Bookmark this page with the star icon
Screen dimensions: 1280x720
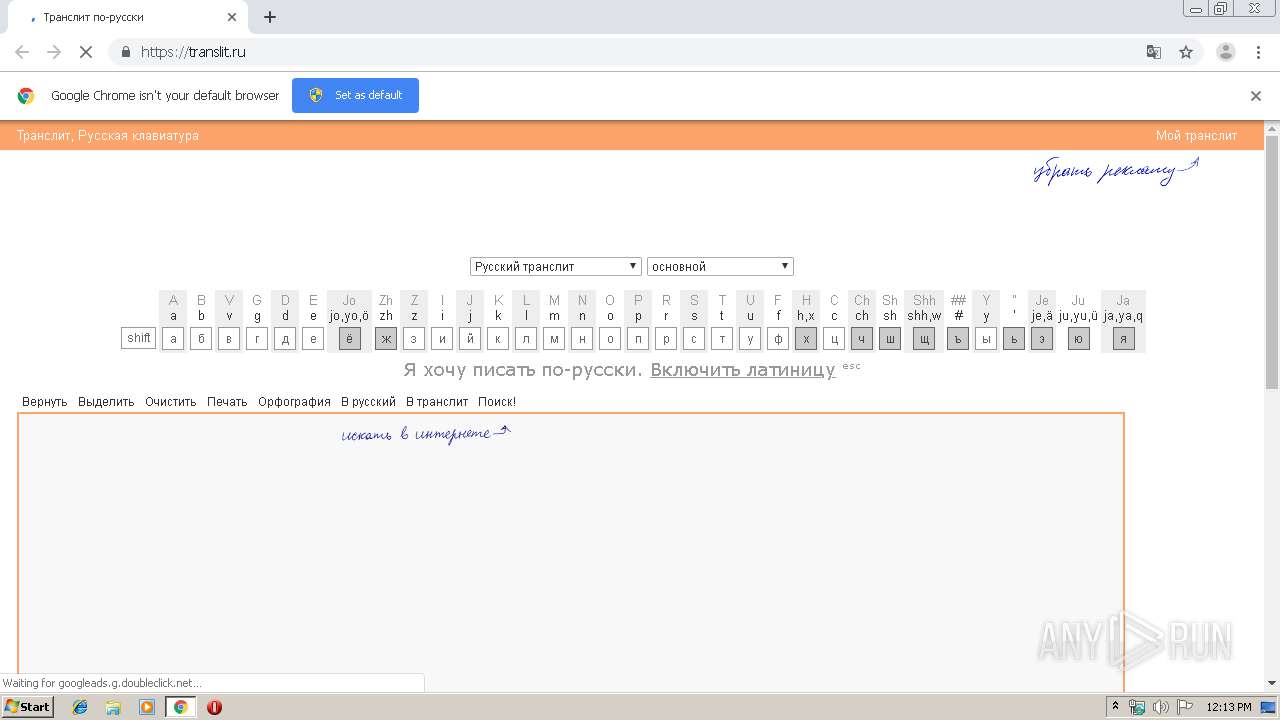tap(1186, 52)
